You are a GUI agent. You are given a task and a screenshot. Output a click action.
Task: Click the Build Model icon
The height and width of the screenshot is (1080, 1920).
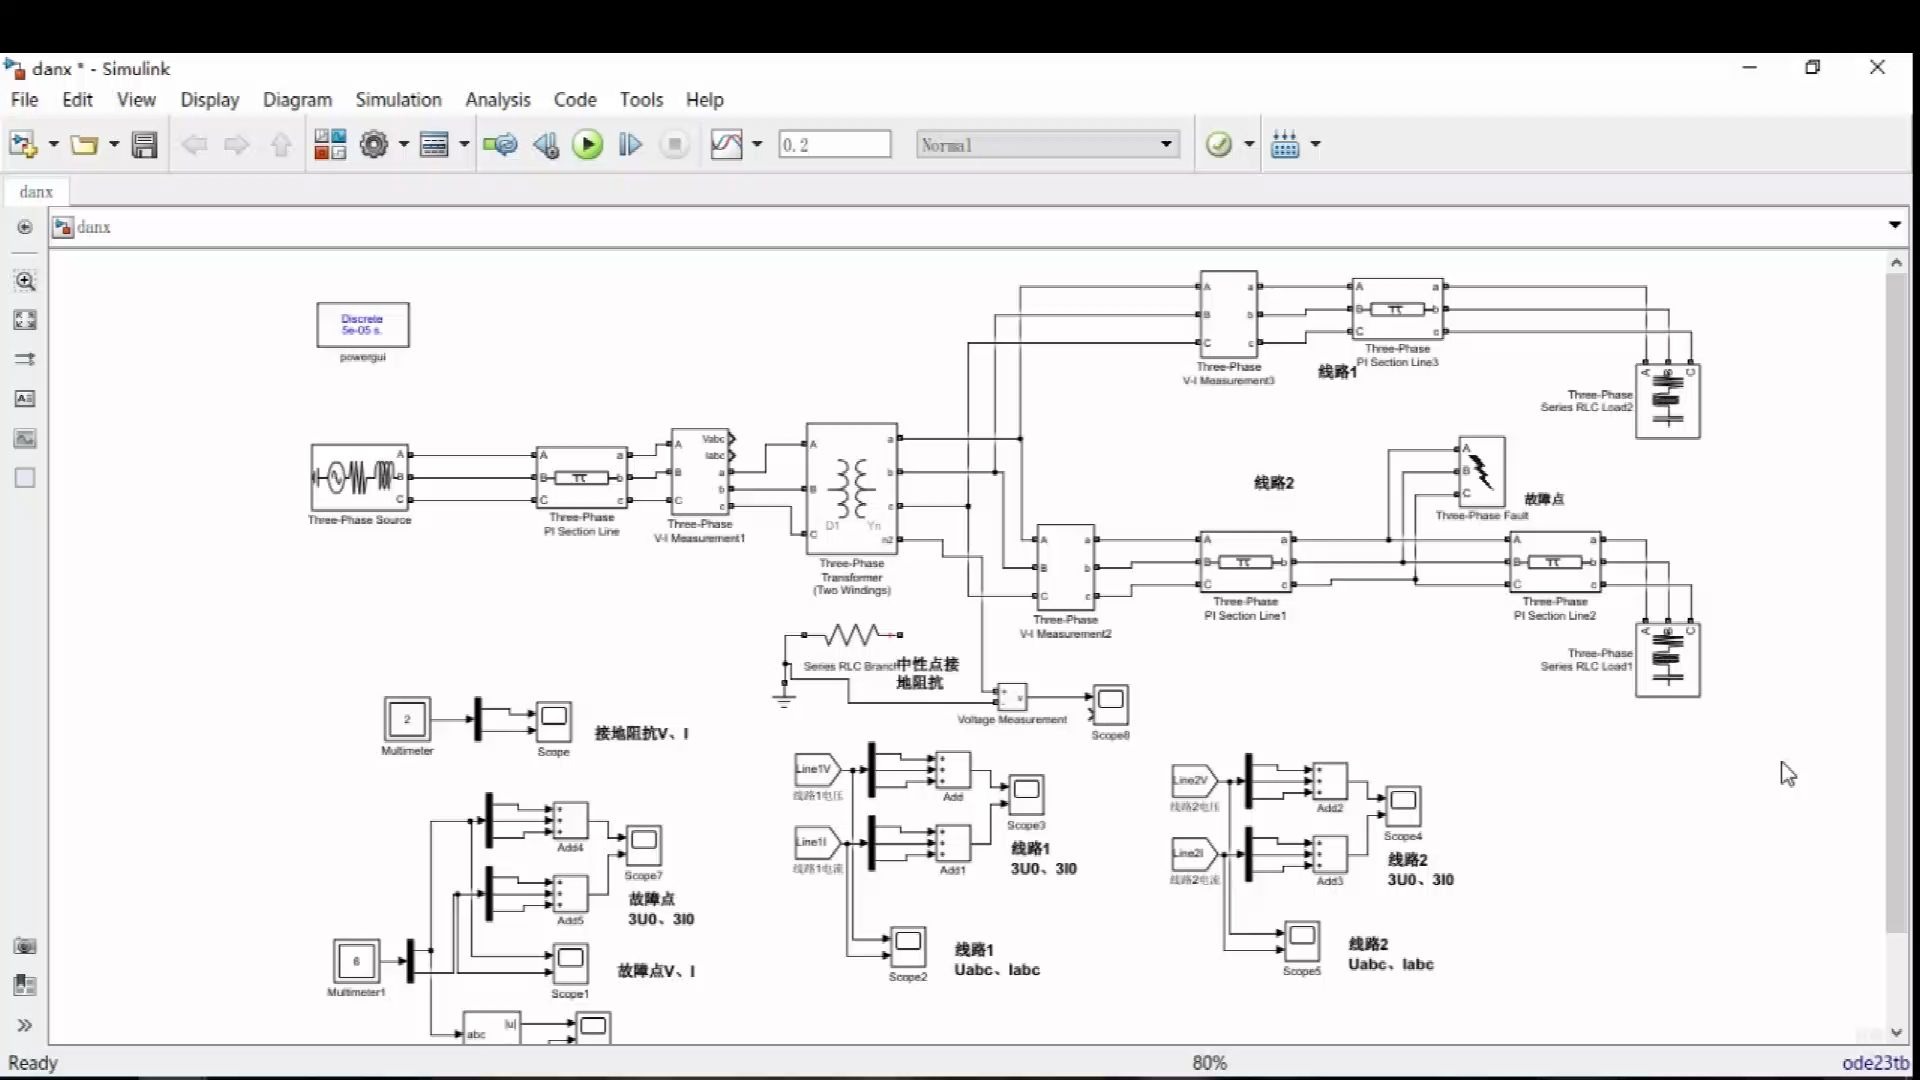[x=1285, y=145]
